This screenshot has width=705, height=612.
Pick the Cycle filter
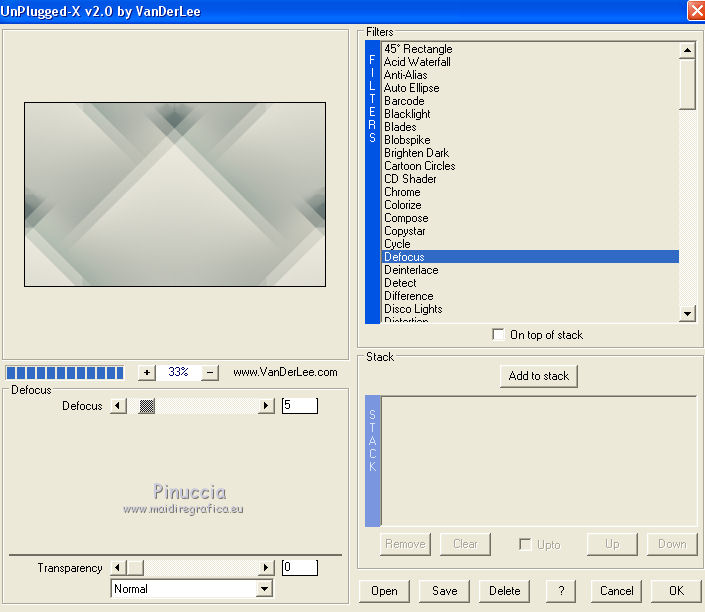coord(530,244)
